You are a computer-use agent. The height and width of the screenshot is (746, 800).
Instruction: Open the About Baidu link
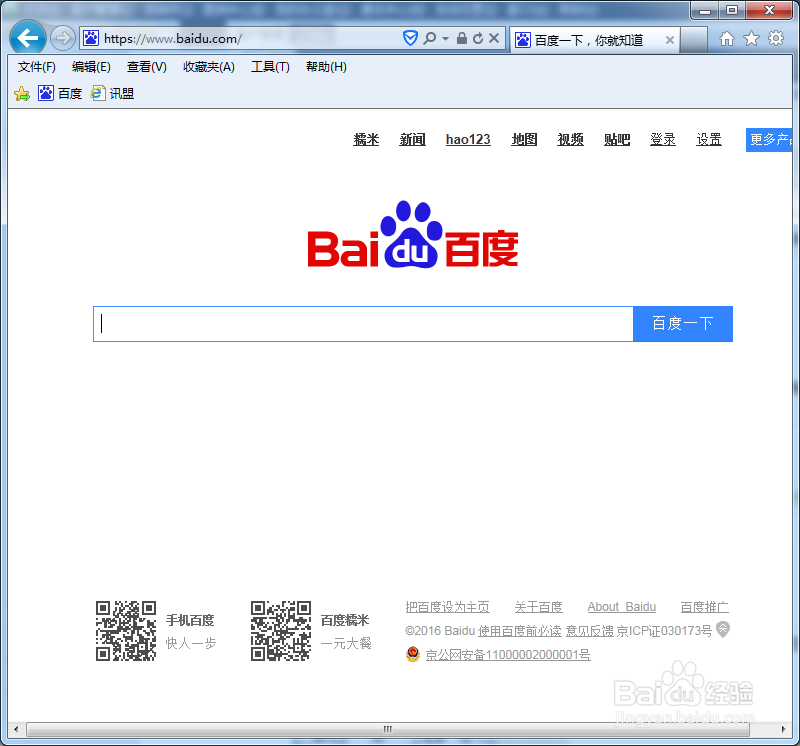[621, 607]
